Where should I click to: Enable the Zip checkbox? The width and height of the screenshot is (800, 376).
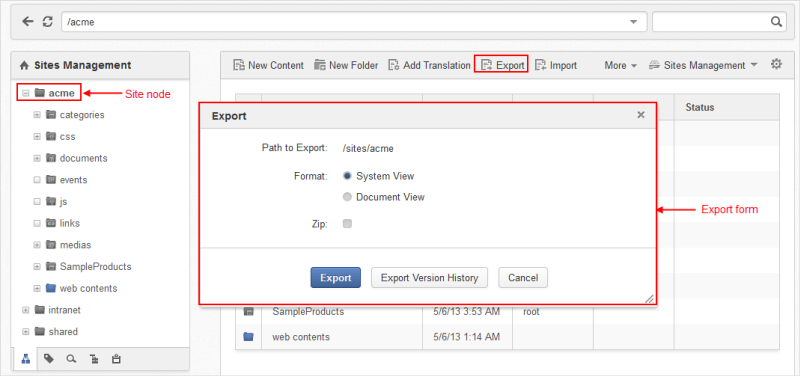[x=347, y=223]
